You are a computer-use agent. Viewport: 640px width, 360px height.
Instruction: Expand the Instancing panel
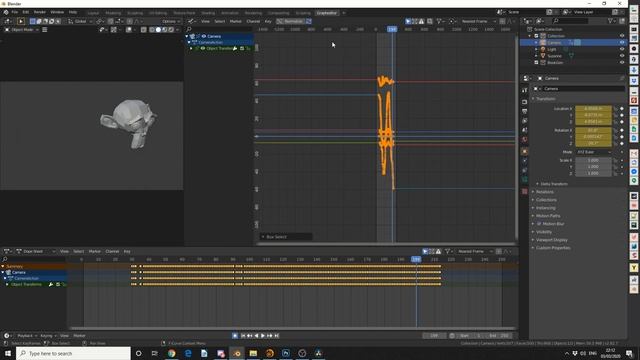click(x=545, y=208)
